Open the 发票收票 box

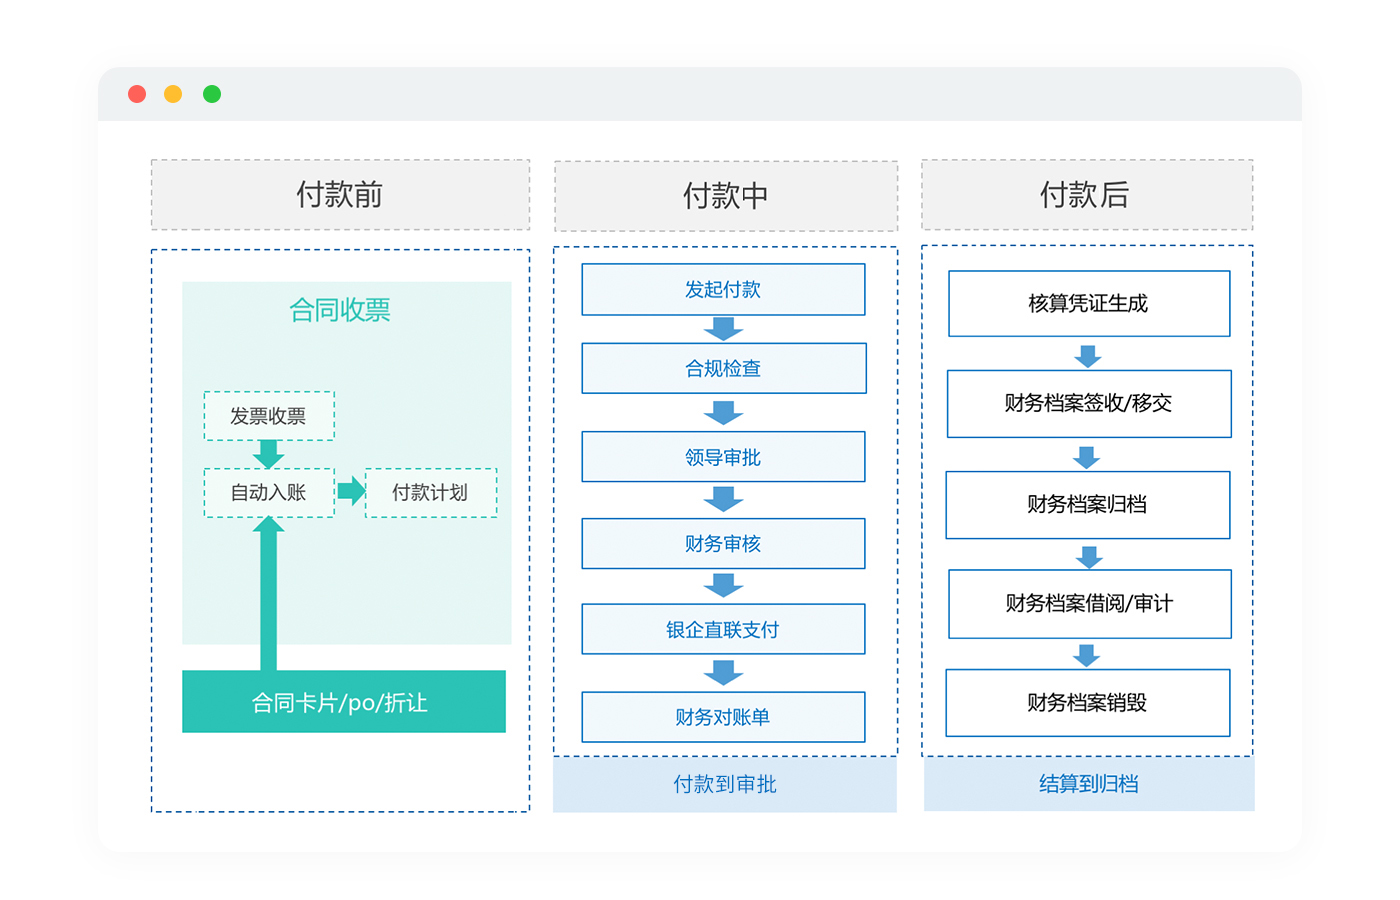[x=269, y=416]
